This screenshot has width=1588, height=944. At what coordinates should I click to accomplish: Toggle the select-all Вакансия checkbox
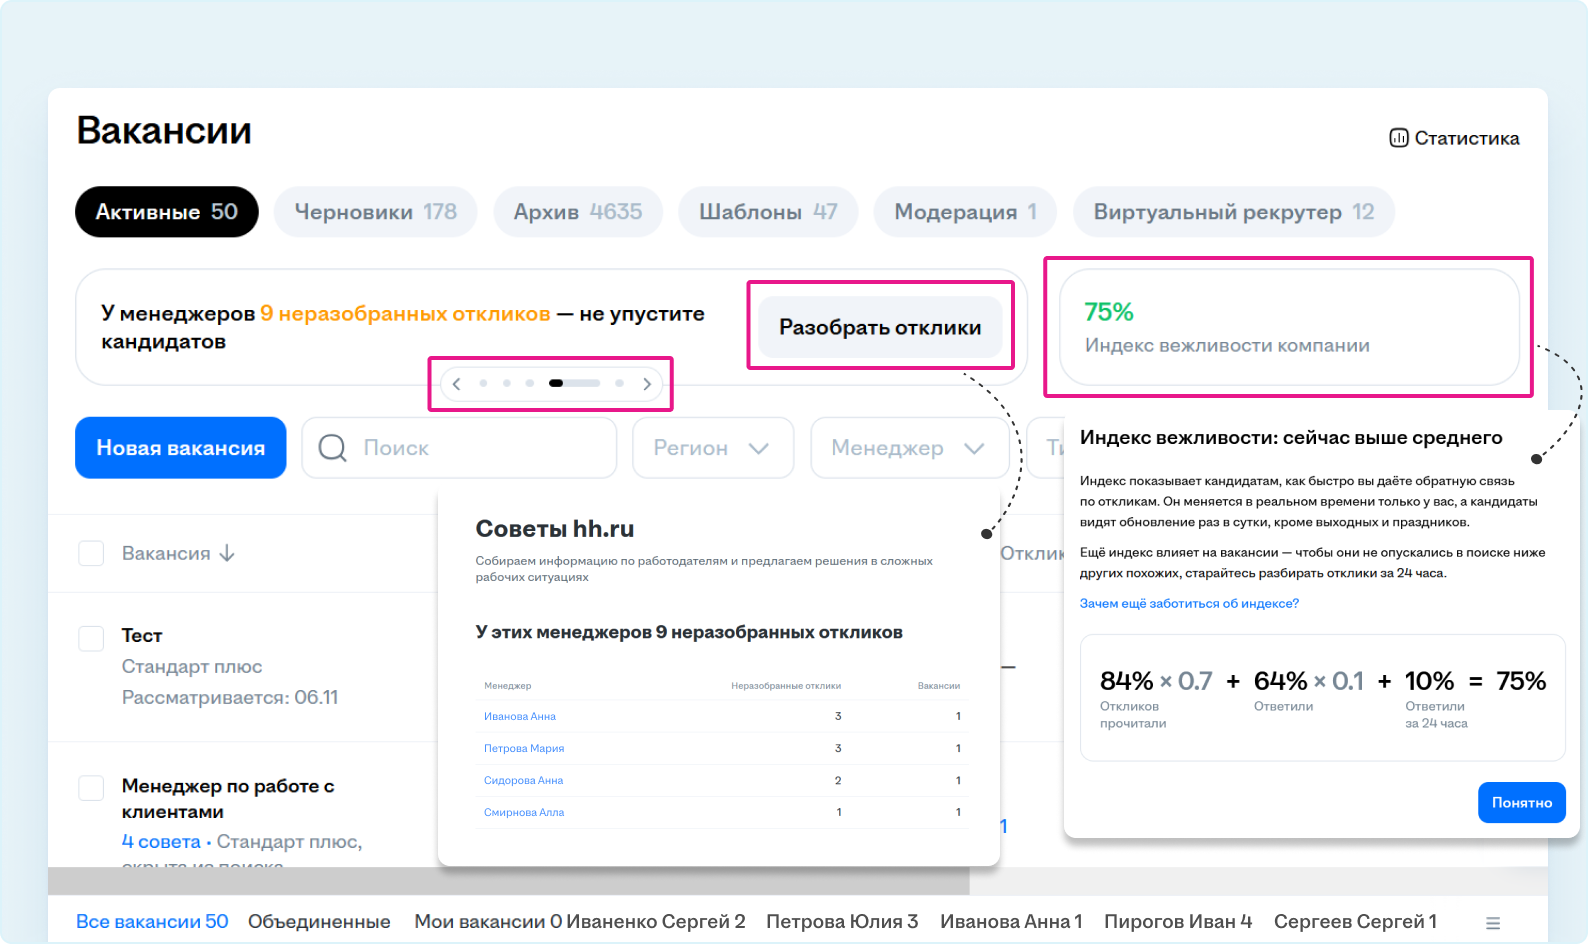91,554
